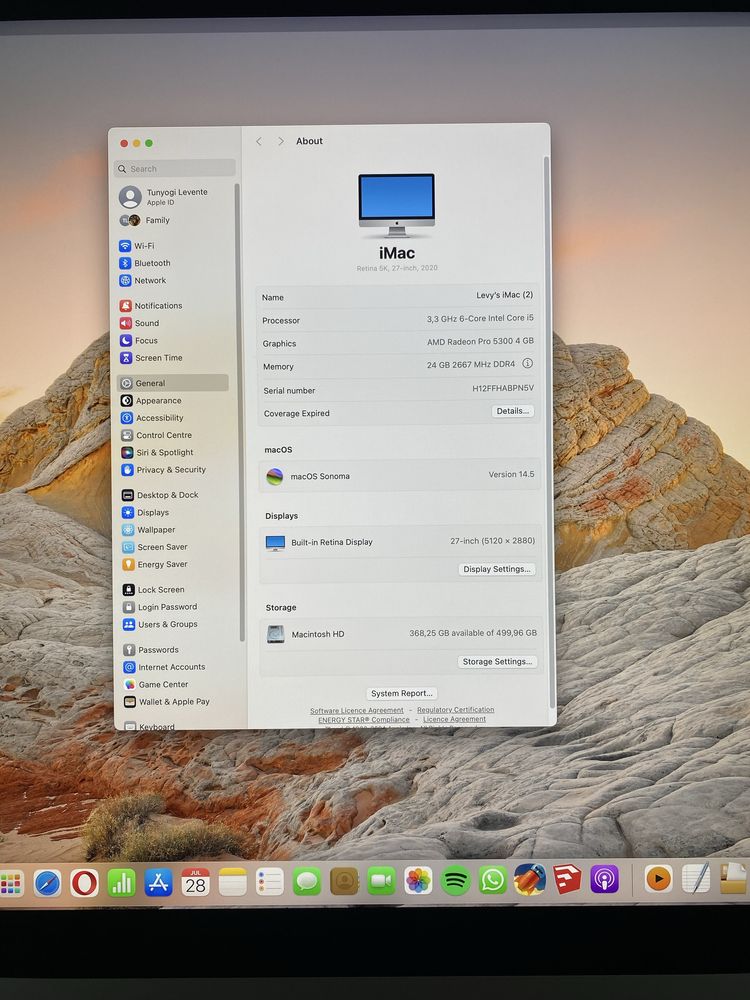Click the About pane vertical scrollbar

(x=548, y=431)
